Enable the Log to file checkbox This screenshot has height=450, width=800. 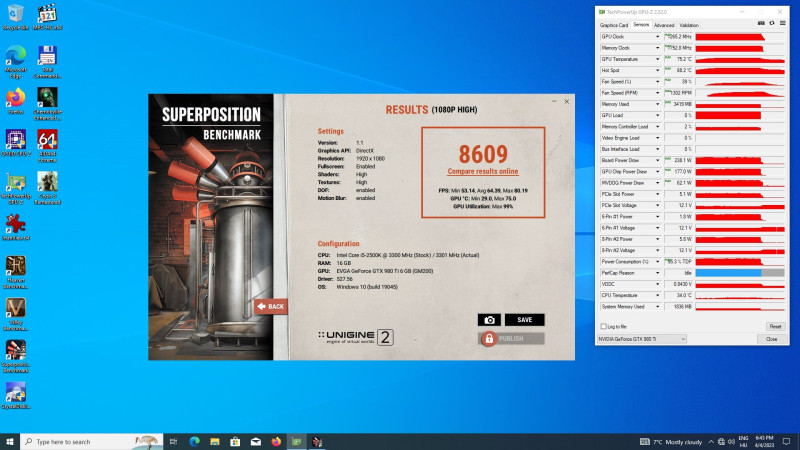604,327
